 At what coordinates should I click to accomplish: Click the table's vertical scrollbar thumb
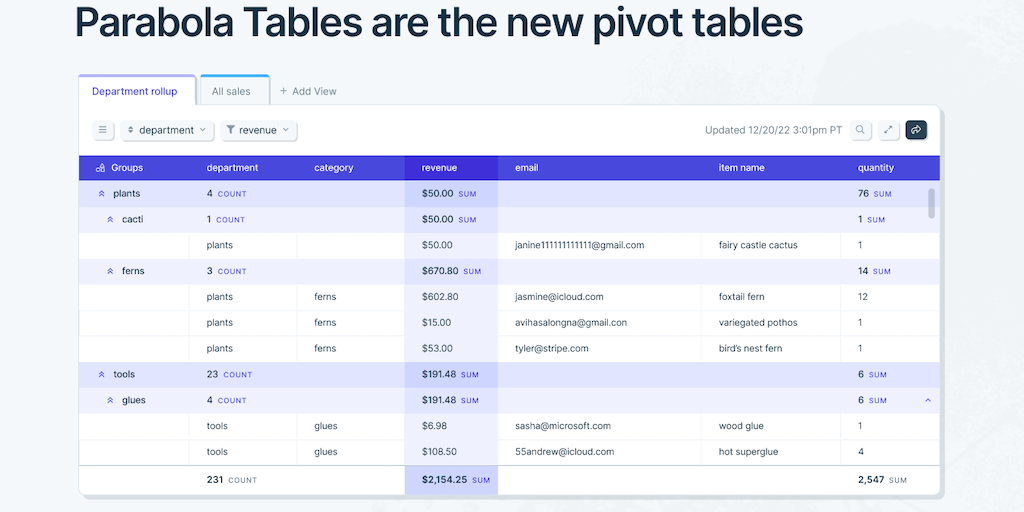click(x=932, y=203)
